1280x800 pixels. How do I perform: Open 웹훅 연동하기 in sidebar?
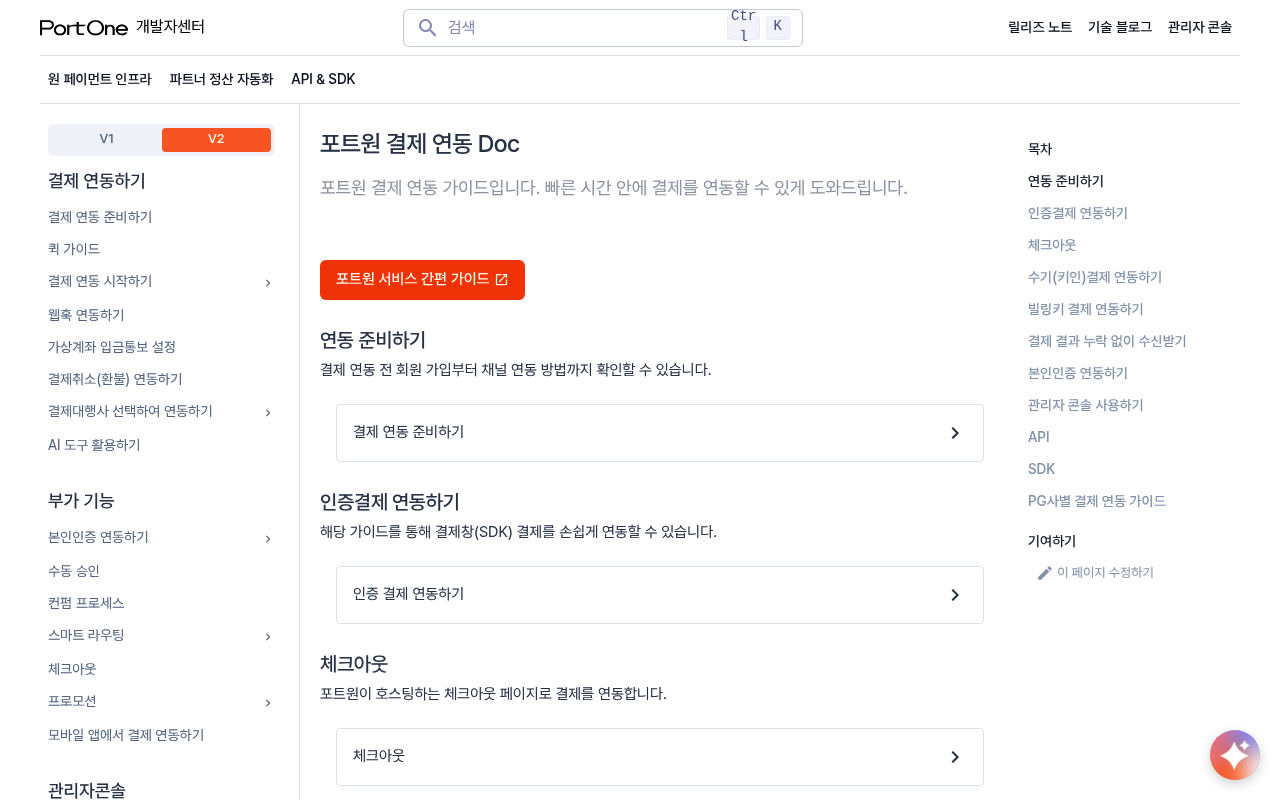[86, 315]
